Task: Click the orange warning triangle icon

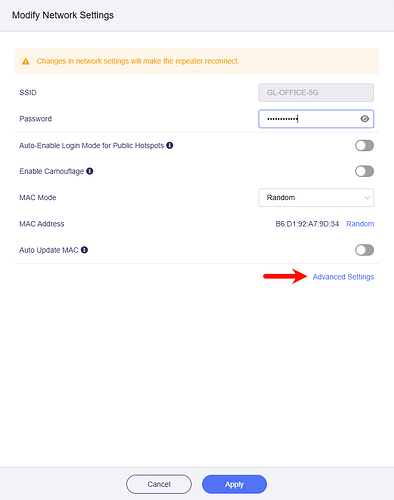Action: 26,61
